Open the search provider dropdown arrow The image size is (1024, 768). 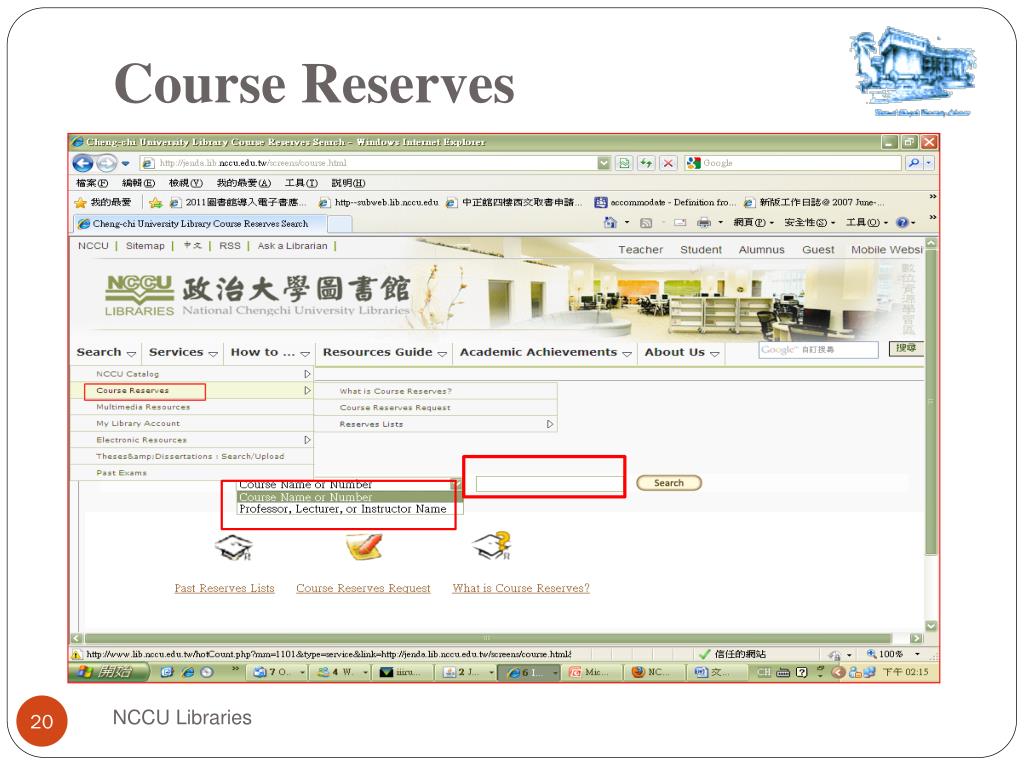pos(929,163)
